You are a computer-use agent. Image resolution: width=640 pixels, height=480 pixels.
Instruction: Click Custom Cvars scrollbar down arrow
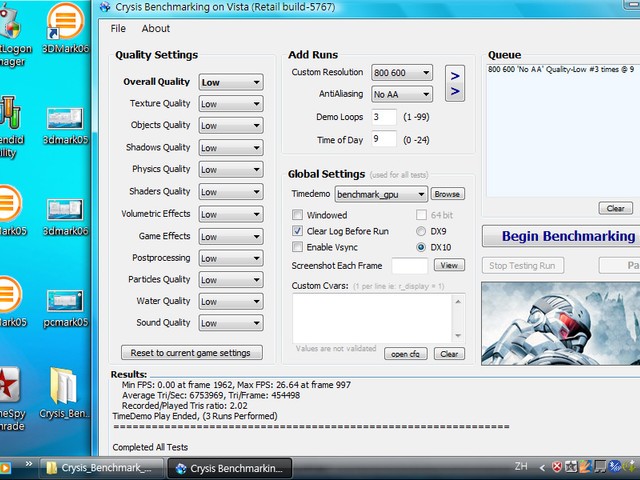coord(458,336)
